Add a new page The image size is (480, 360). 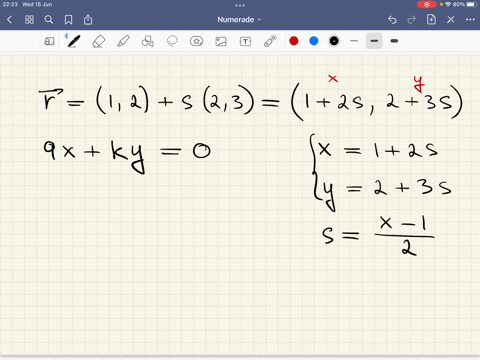pyautogui.click(x=431, y=19)
